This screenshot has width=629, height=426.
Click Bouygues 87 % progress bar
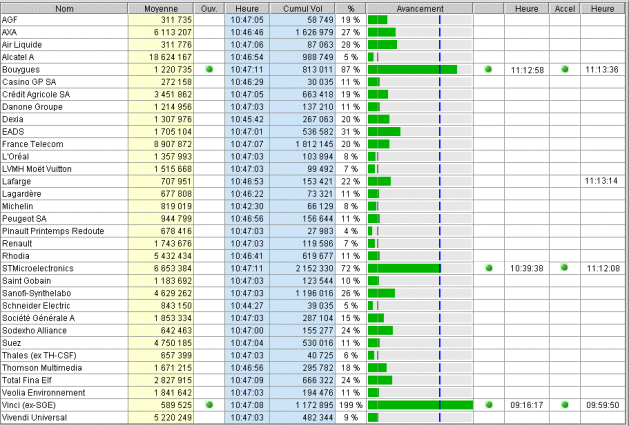click(x=420, y=69)
